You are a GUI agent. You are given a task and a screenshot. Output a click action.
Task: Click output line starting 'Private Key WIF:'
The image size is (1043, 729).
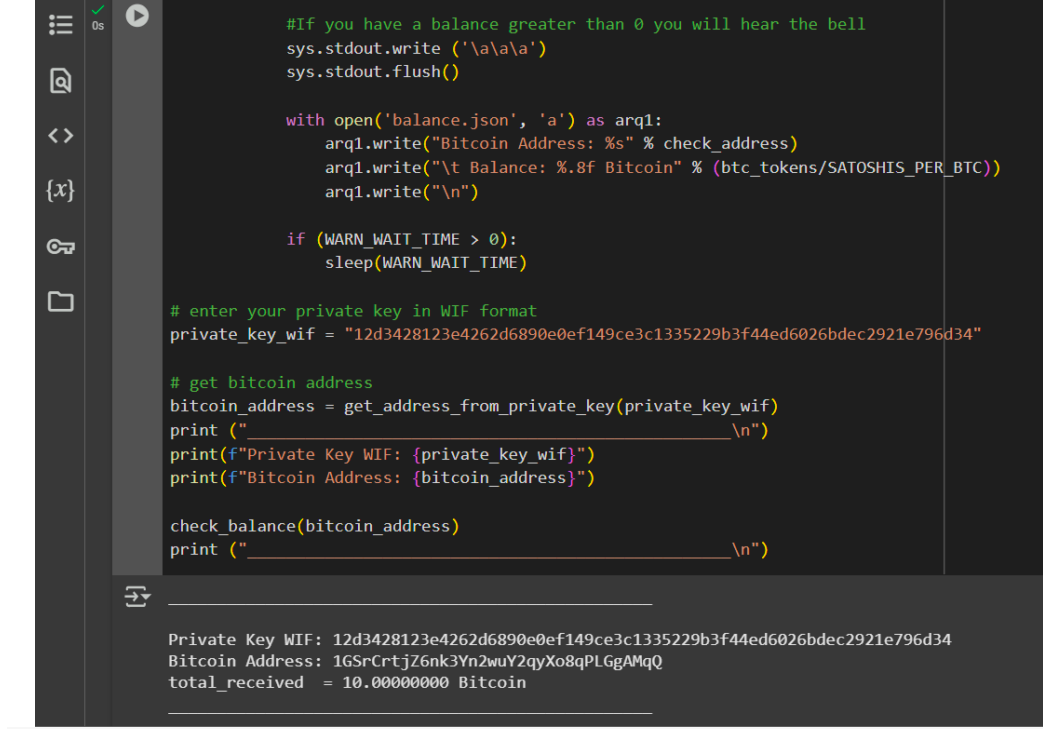pos(559,639)
